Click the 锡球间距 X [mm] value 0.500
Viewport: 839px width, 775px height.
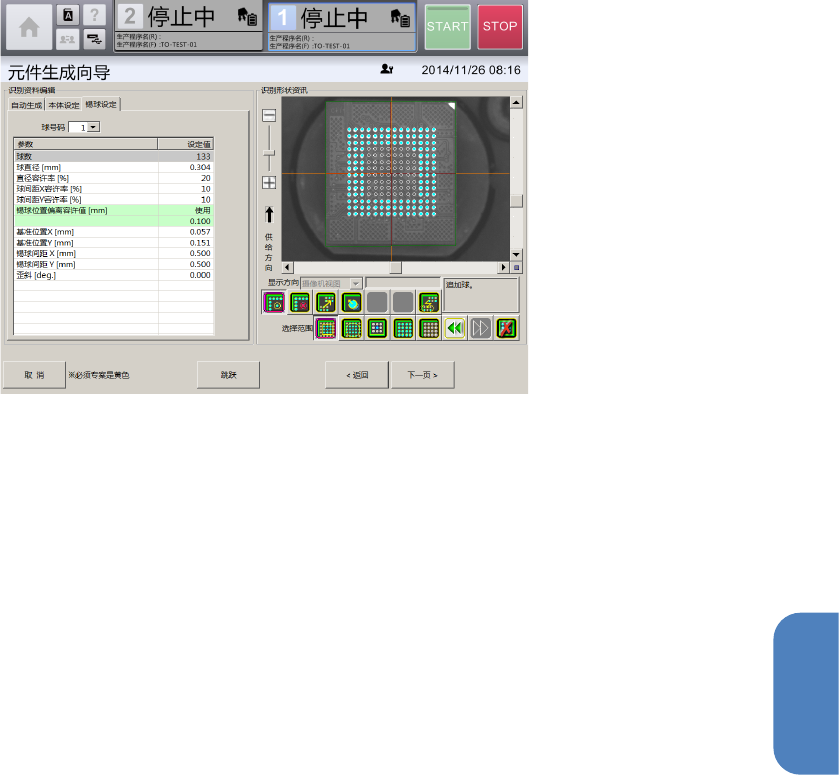(186, 253)
